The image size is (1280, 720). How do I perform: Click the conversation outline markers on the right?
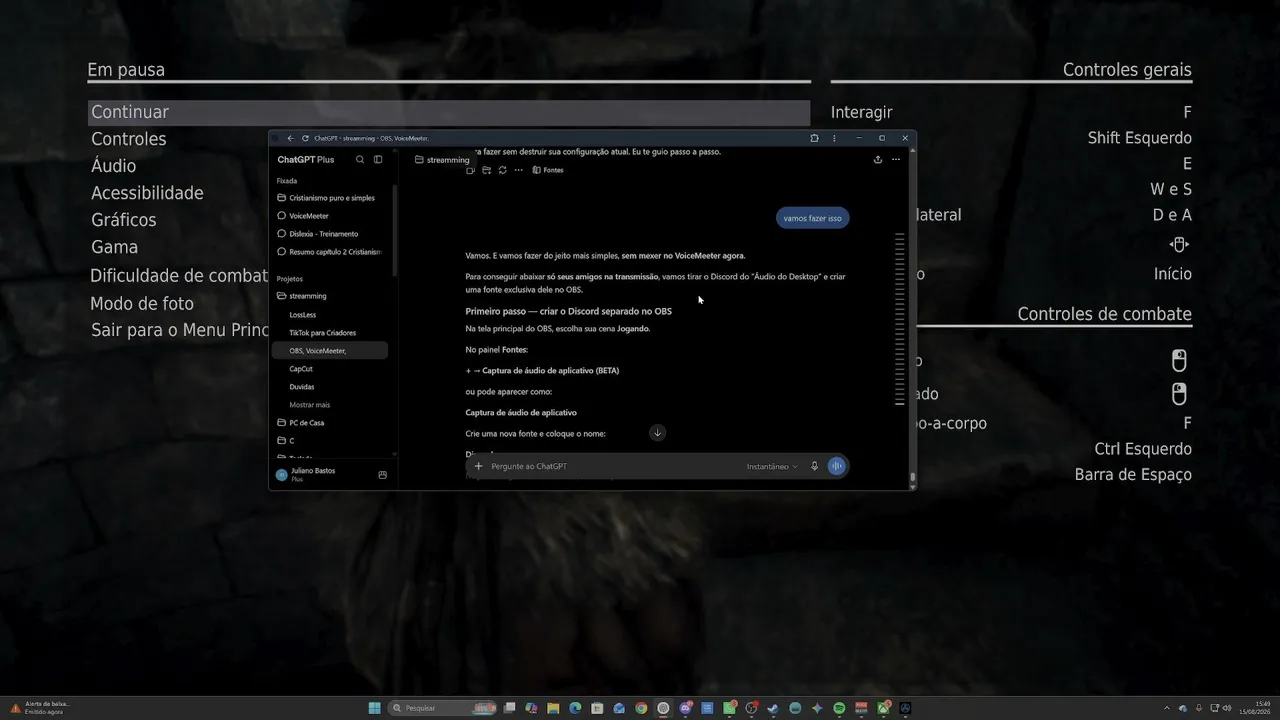click(900, 319)
